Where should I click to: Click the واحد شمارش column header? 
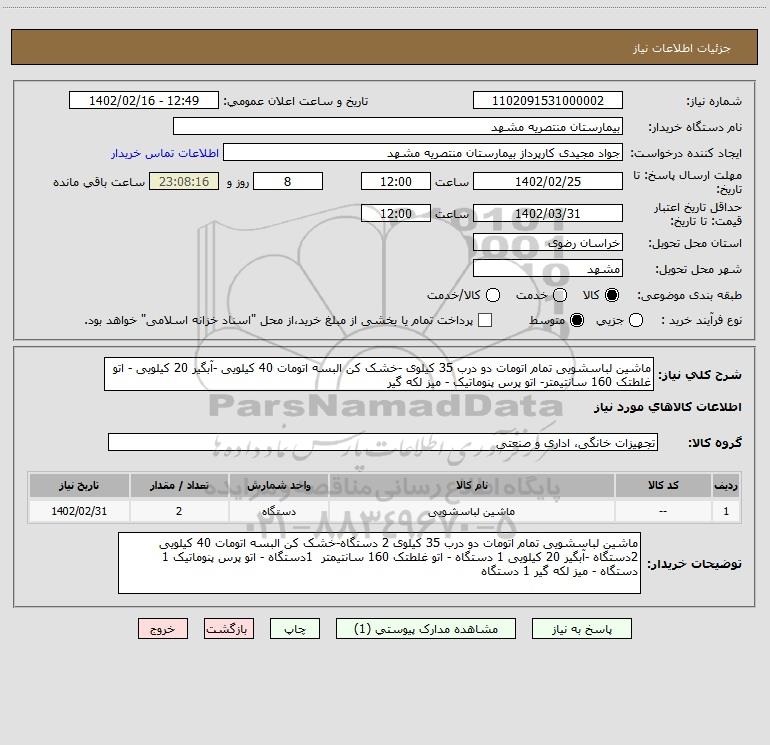coord(278,485)
